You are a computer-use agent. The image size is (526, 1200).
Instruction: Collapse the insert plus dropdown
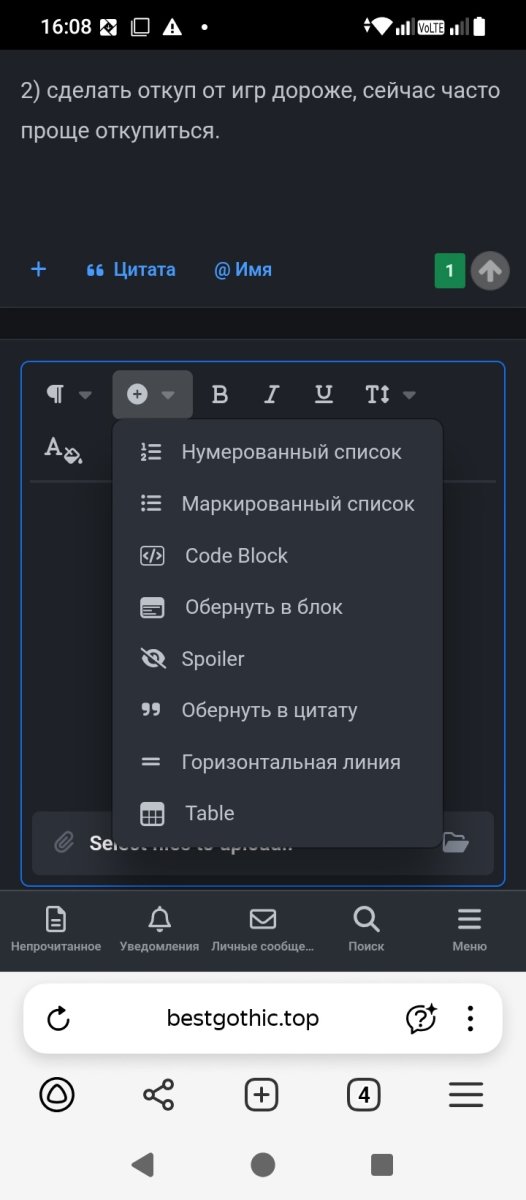pos(152,394)
